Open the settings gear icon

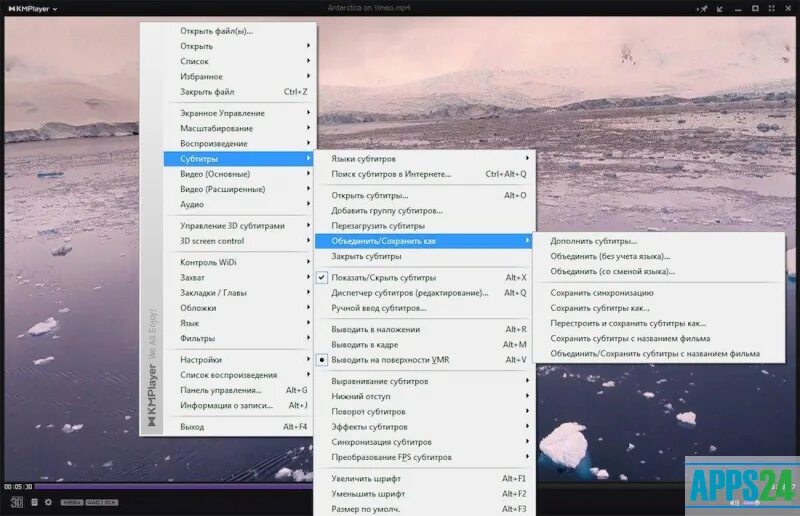48,502
